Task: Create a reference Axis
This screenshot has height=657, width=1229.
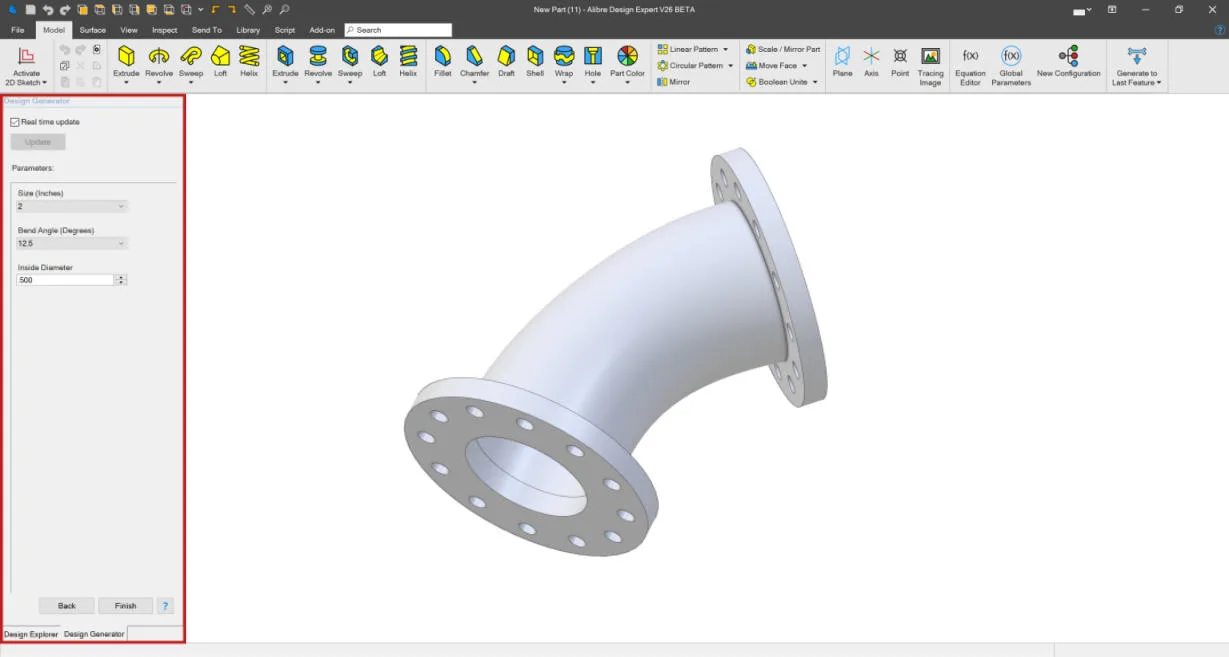Action: [x=871, y=62]
